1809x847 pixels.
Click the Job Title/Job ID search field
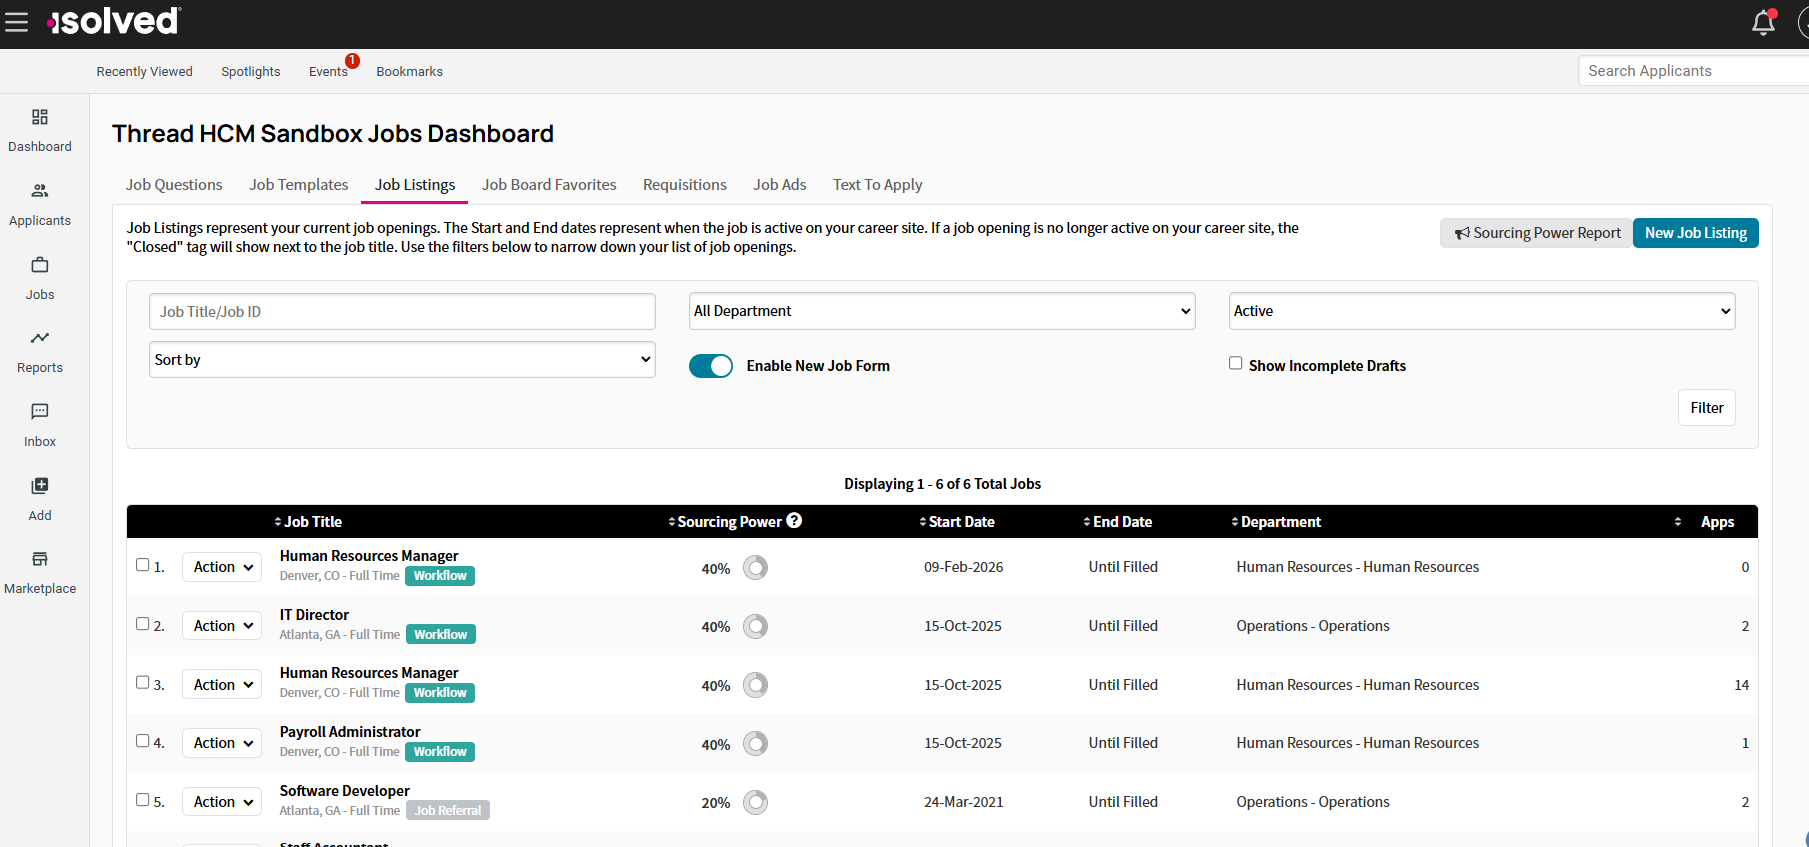coord(402,312)
